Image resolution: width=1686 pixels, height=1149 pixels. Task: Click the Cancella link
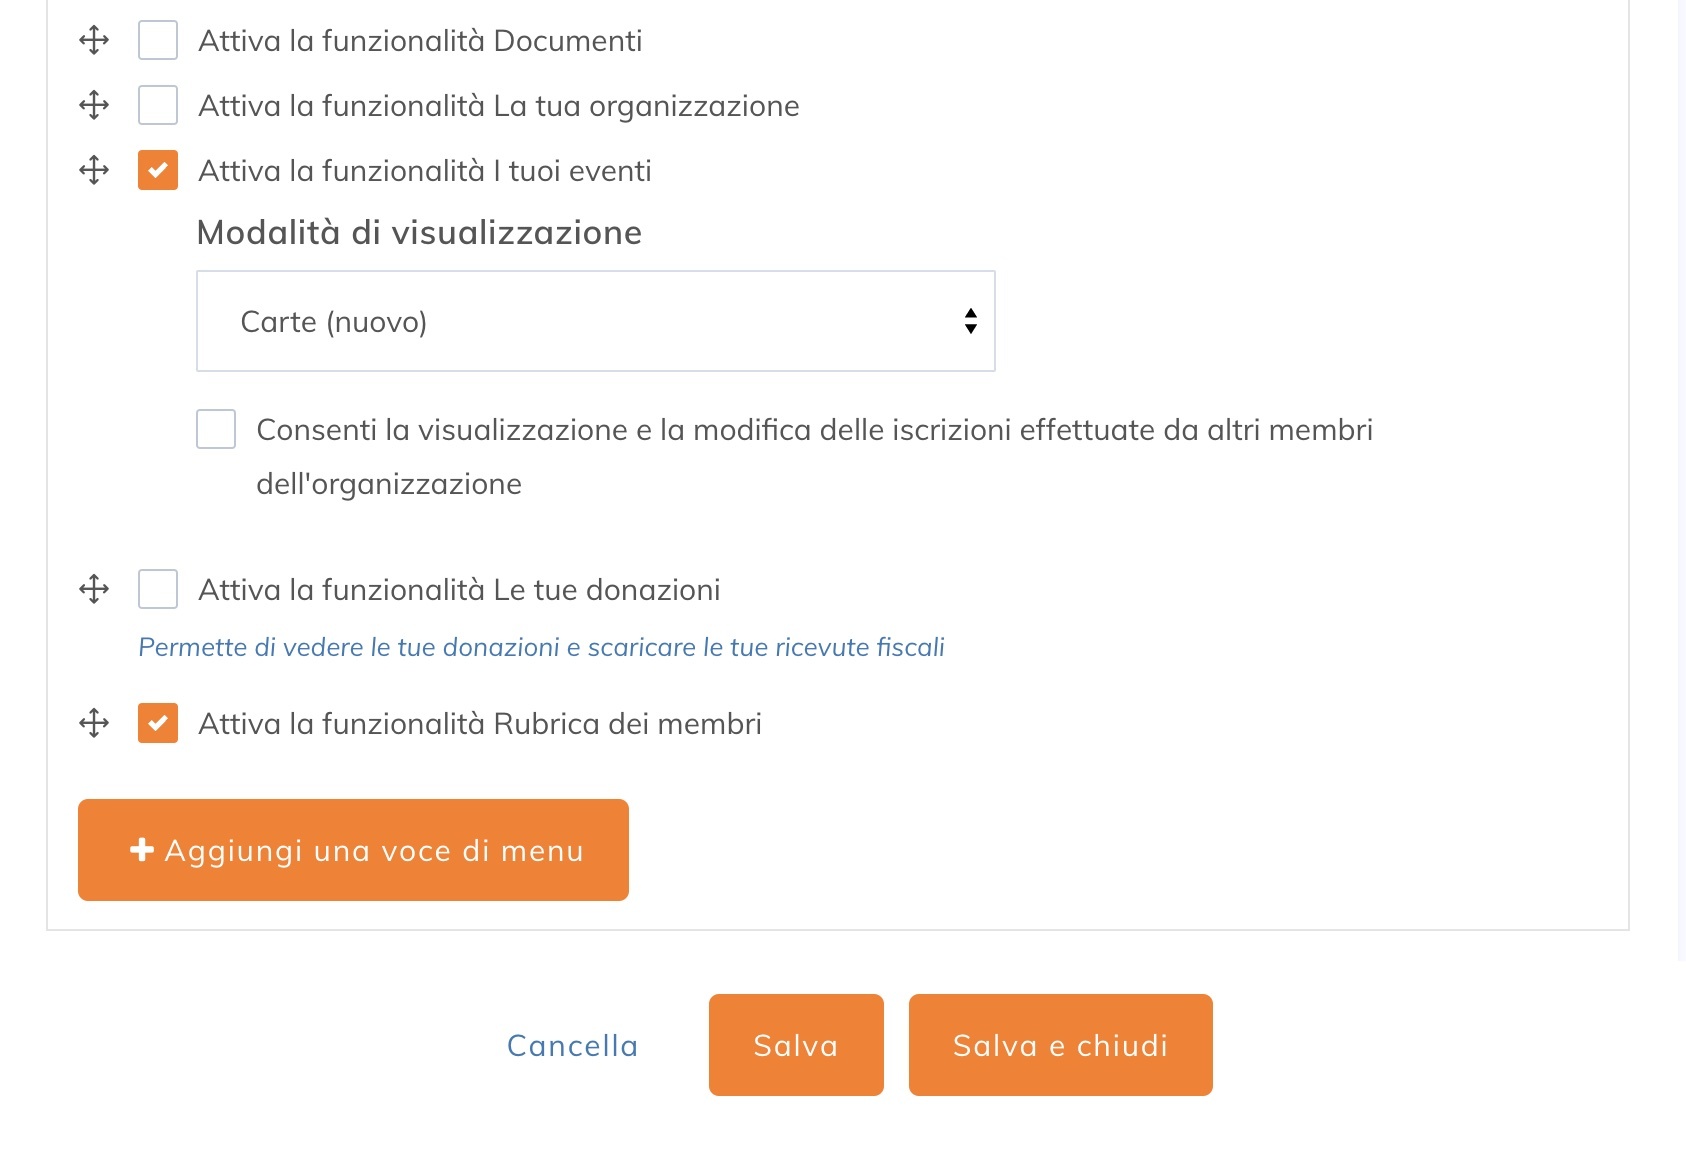572,1045
